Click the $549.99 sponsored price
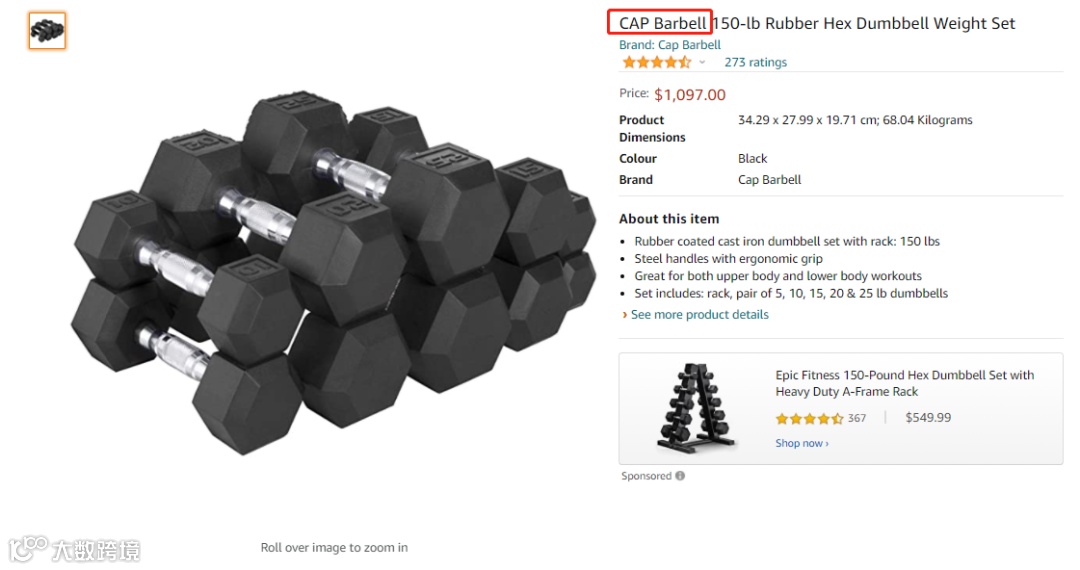The height and width of the screenshot is (570, 1080). point(928,418)
